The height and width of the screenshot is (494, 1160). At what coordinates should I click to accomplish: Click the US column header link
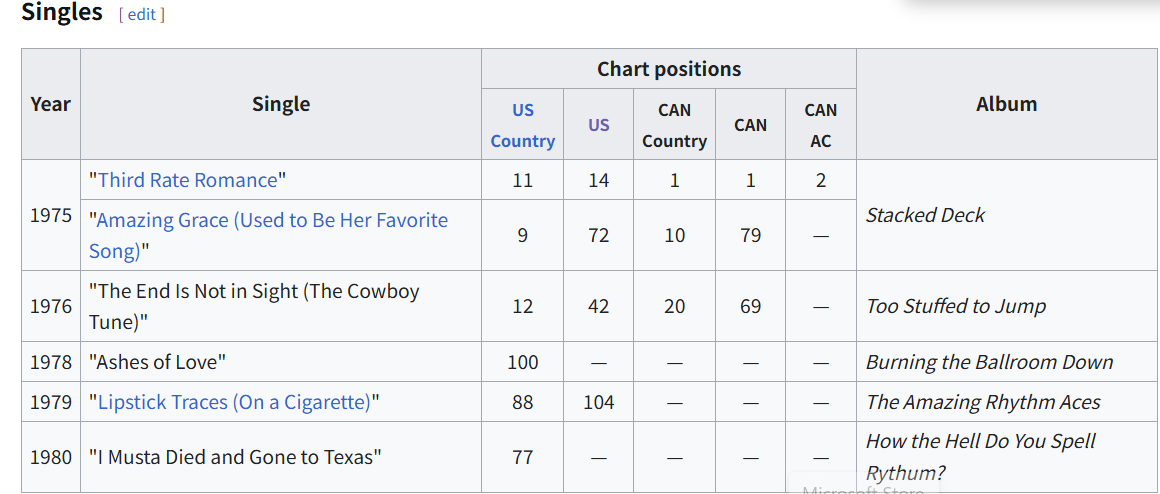(598, 125)
